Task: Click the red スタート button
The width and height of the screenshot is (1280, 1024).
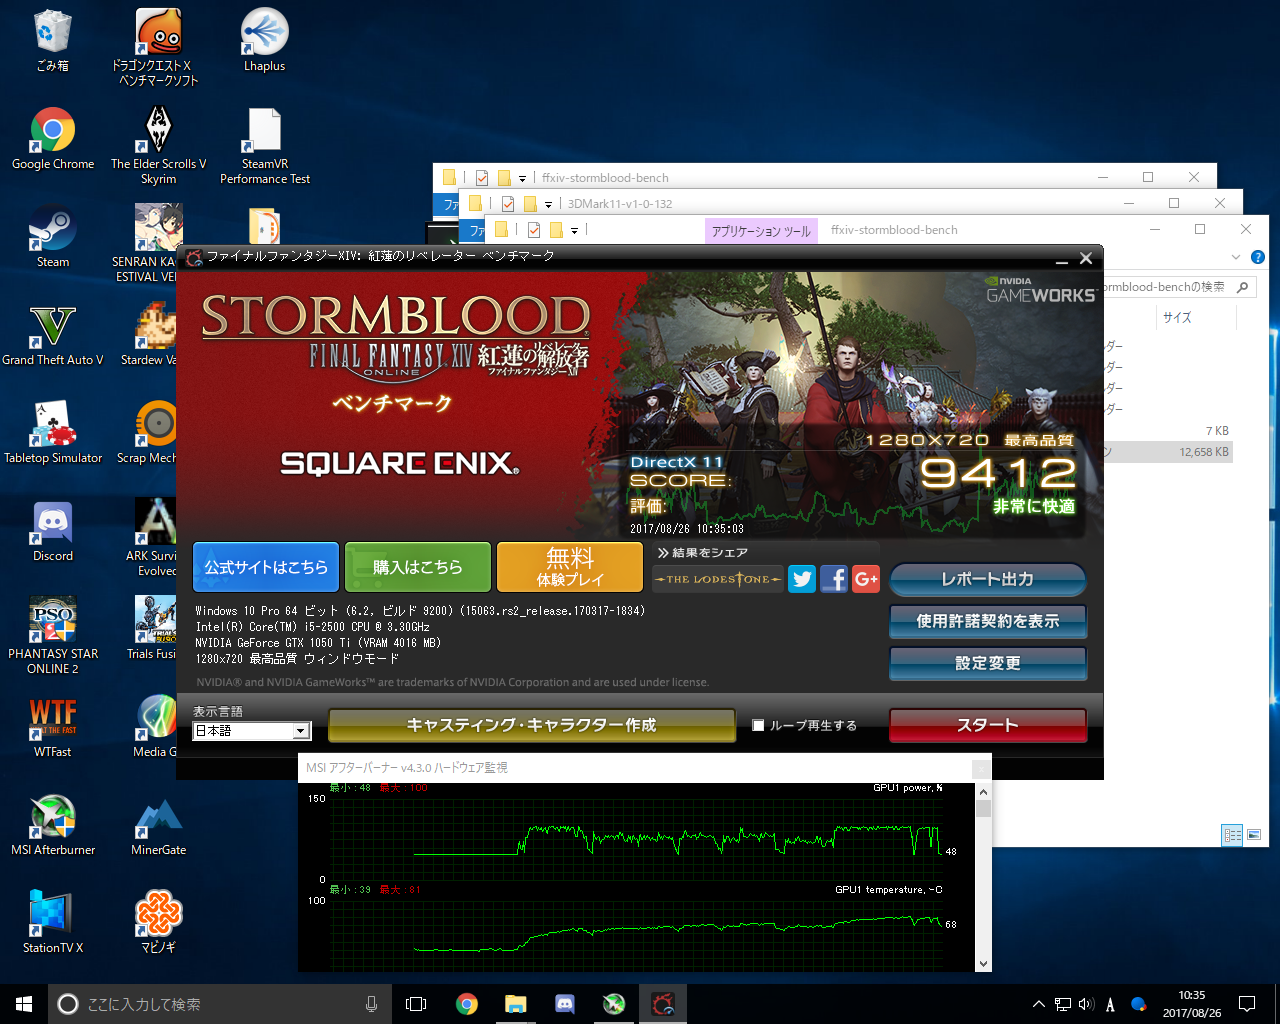Action: point(987,725)
